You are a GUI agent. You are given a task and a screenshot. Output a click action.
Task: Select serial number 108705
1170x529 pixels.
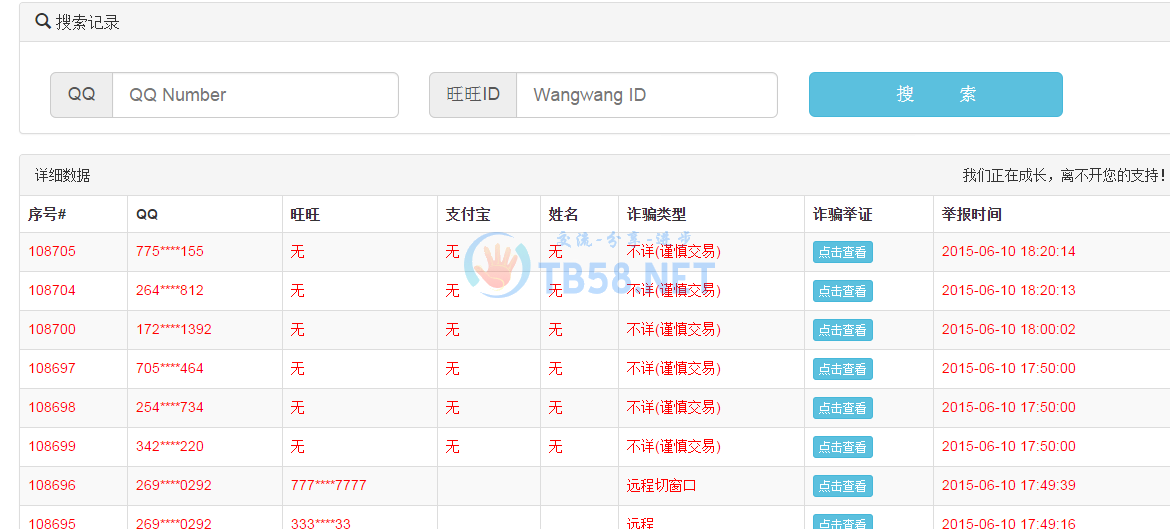coord(51,251)
